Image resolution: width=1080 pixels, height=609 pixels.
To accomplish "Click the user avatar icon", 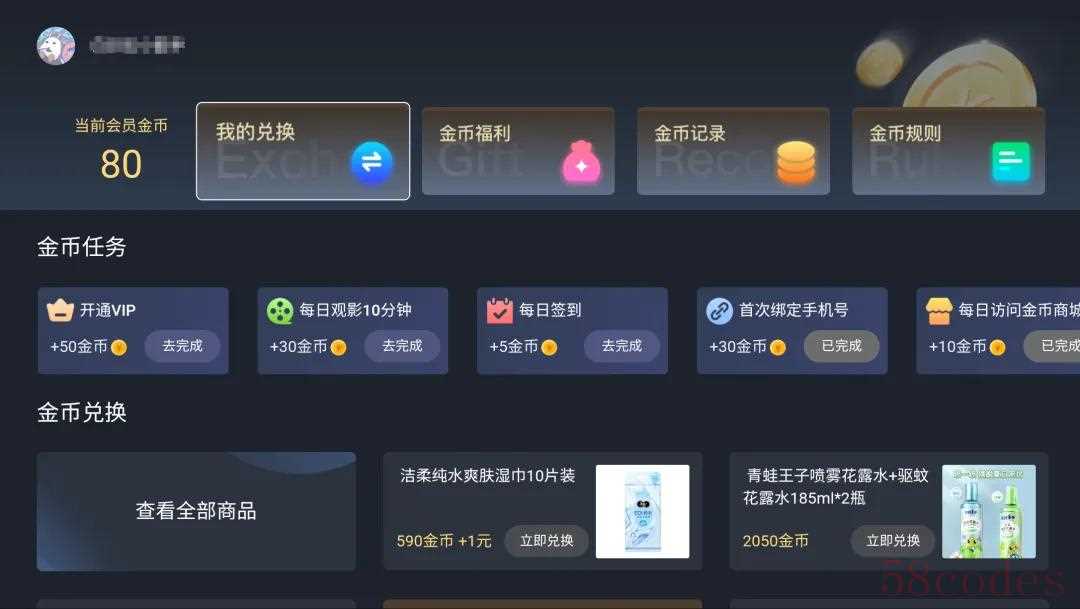I will (x=56, y=46).
